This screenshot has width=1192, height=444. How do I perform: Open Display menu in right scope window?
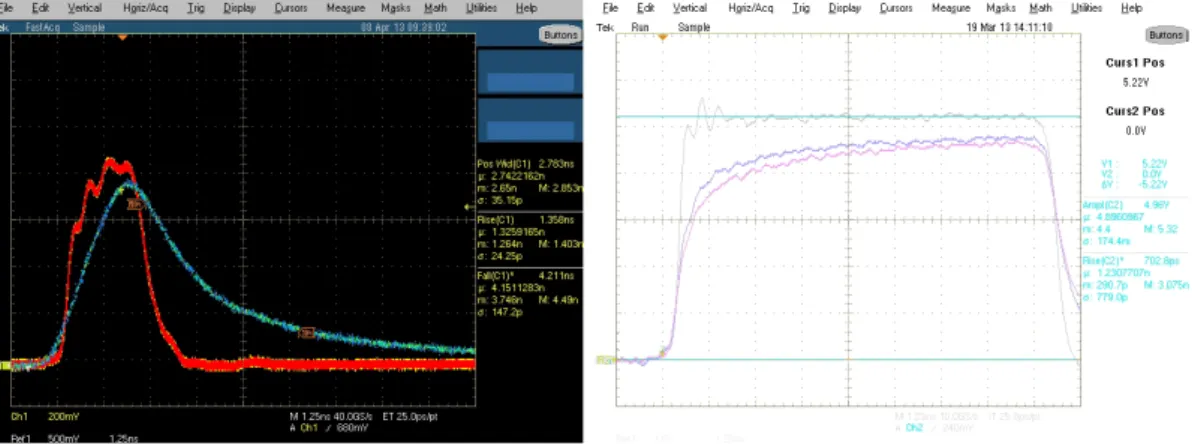[845, 8]
